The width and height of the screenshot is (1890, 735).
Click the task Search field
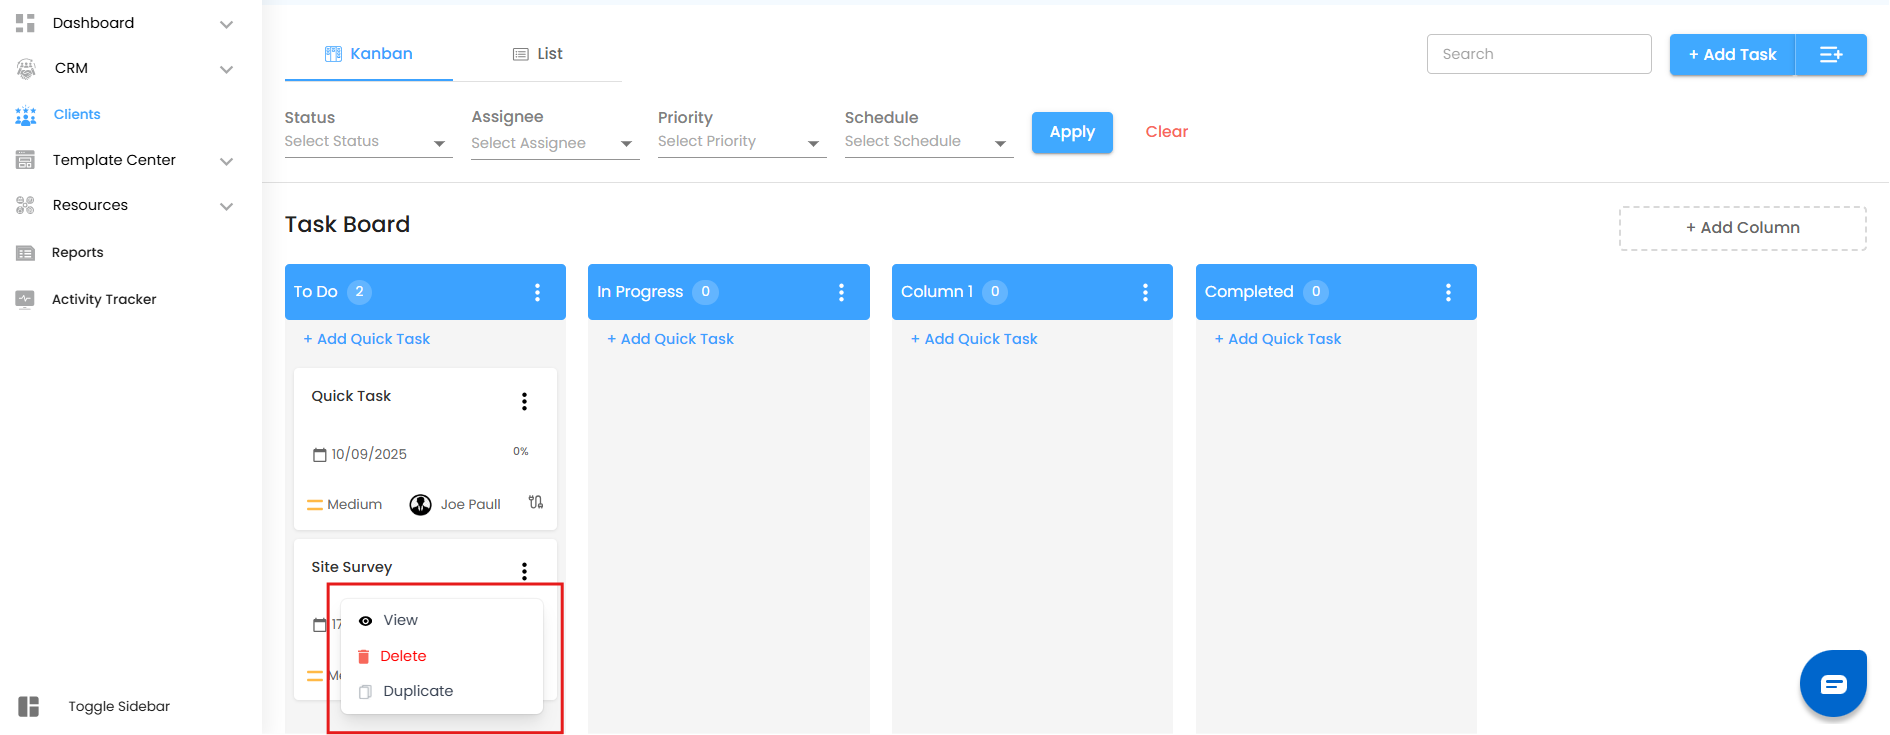click(x=1539, y=54)
